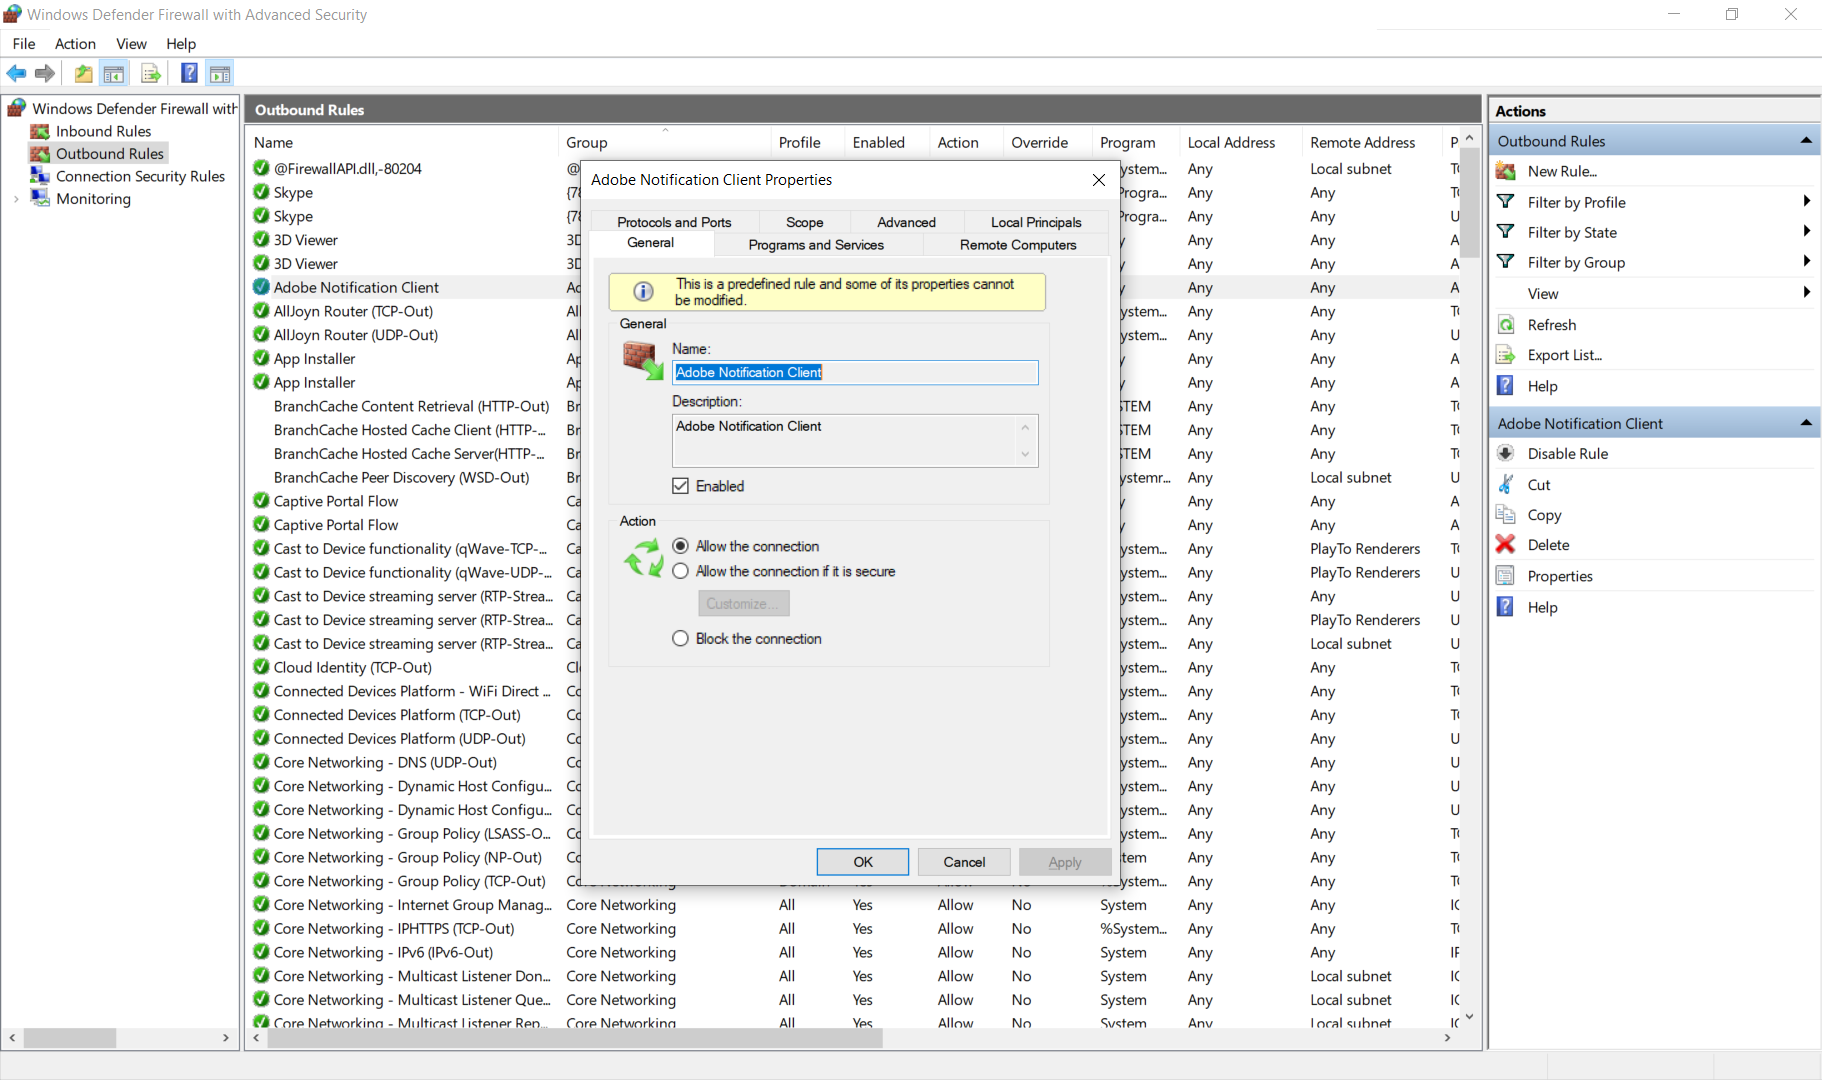This screenshot has height=1080, width=1822.
Task: Click green check icon beside Cloud Identity (TCP-Out)
Action: click(261, 667)
